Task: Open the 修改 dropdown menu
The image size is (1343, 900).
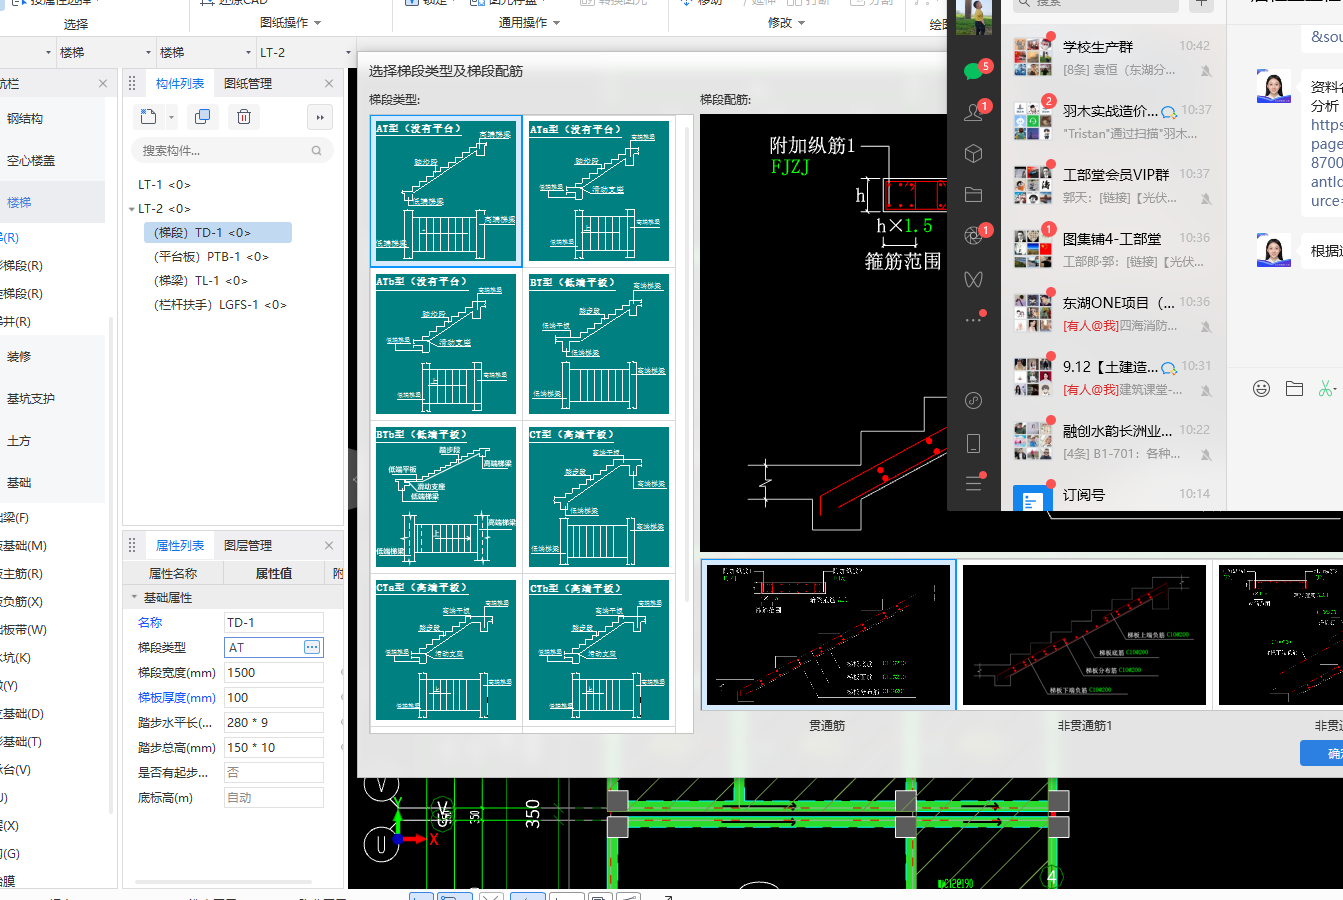Action: click(x=786, y=22)
